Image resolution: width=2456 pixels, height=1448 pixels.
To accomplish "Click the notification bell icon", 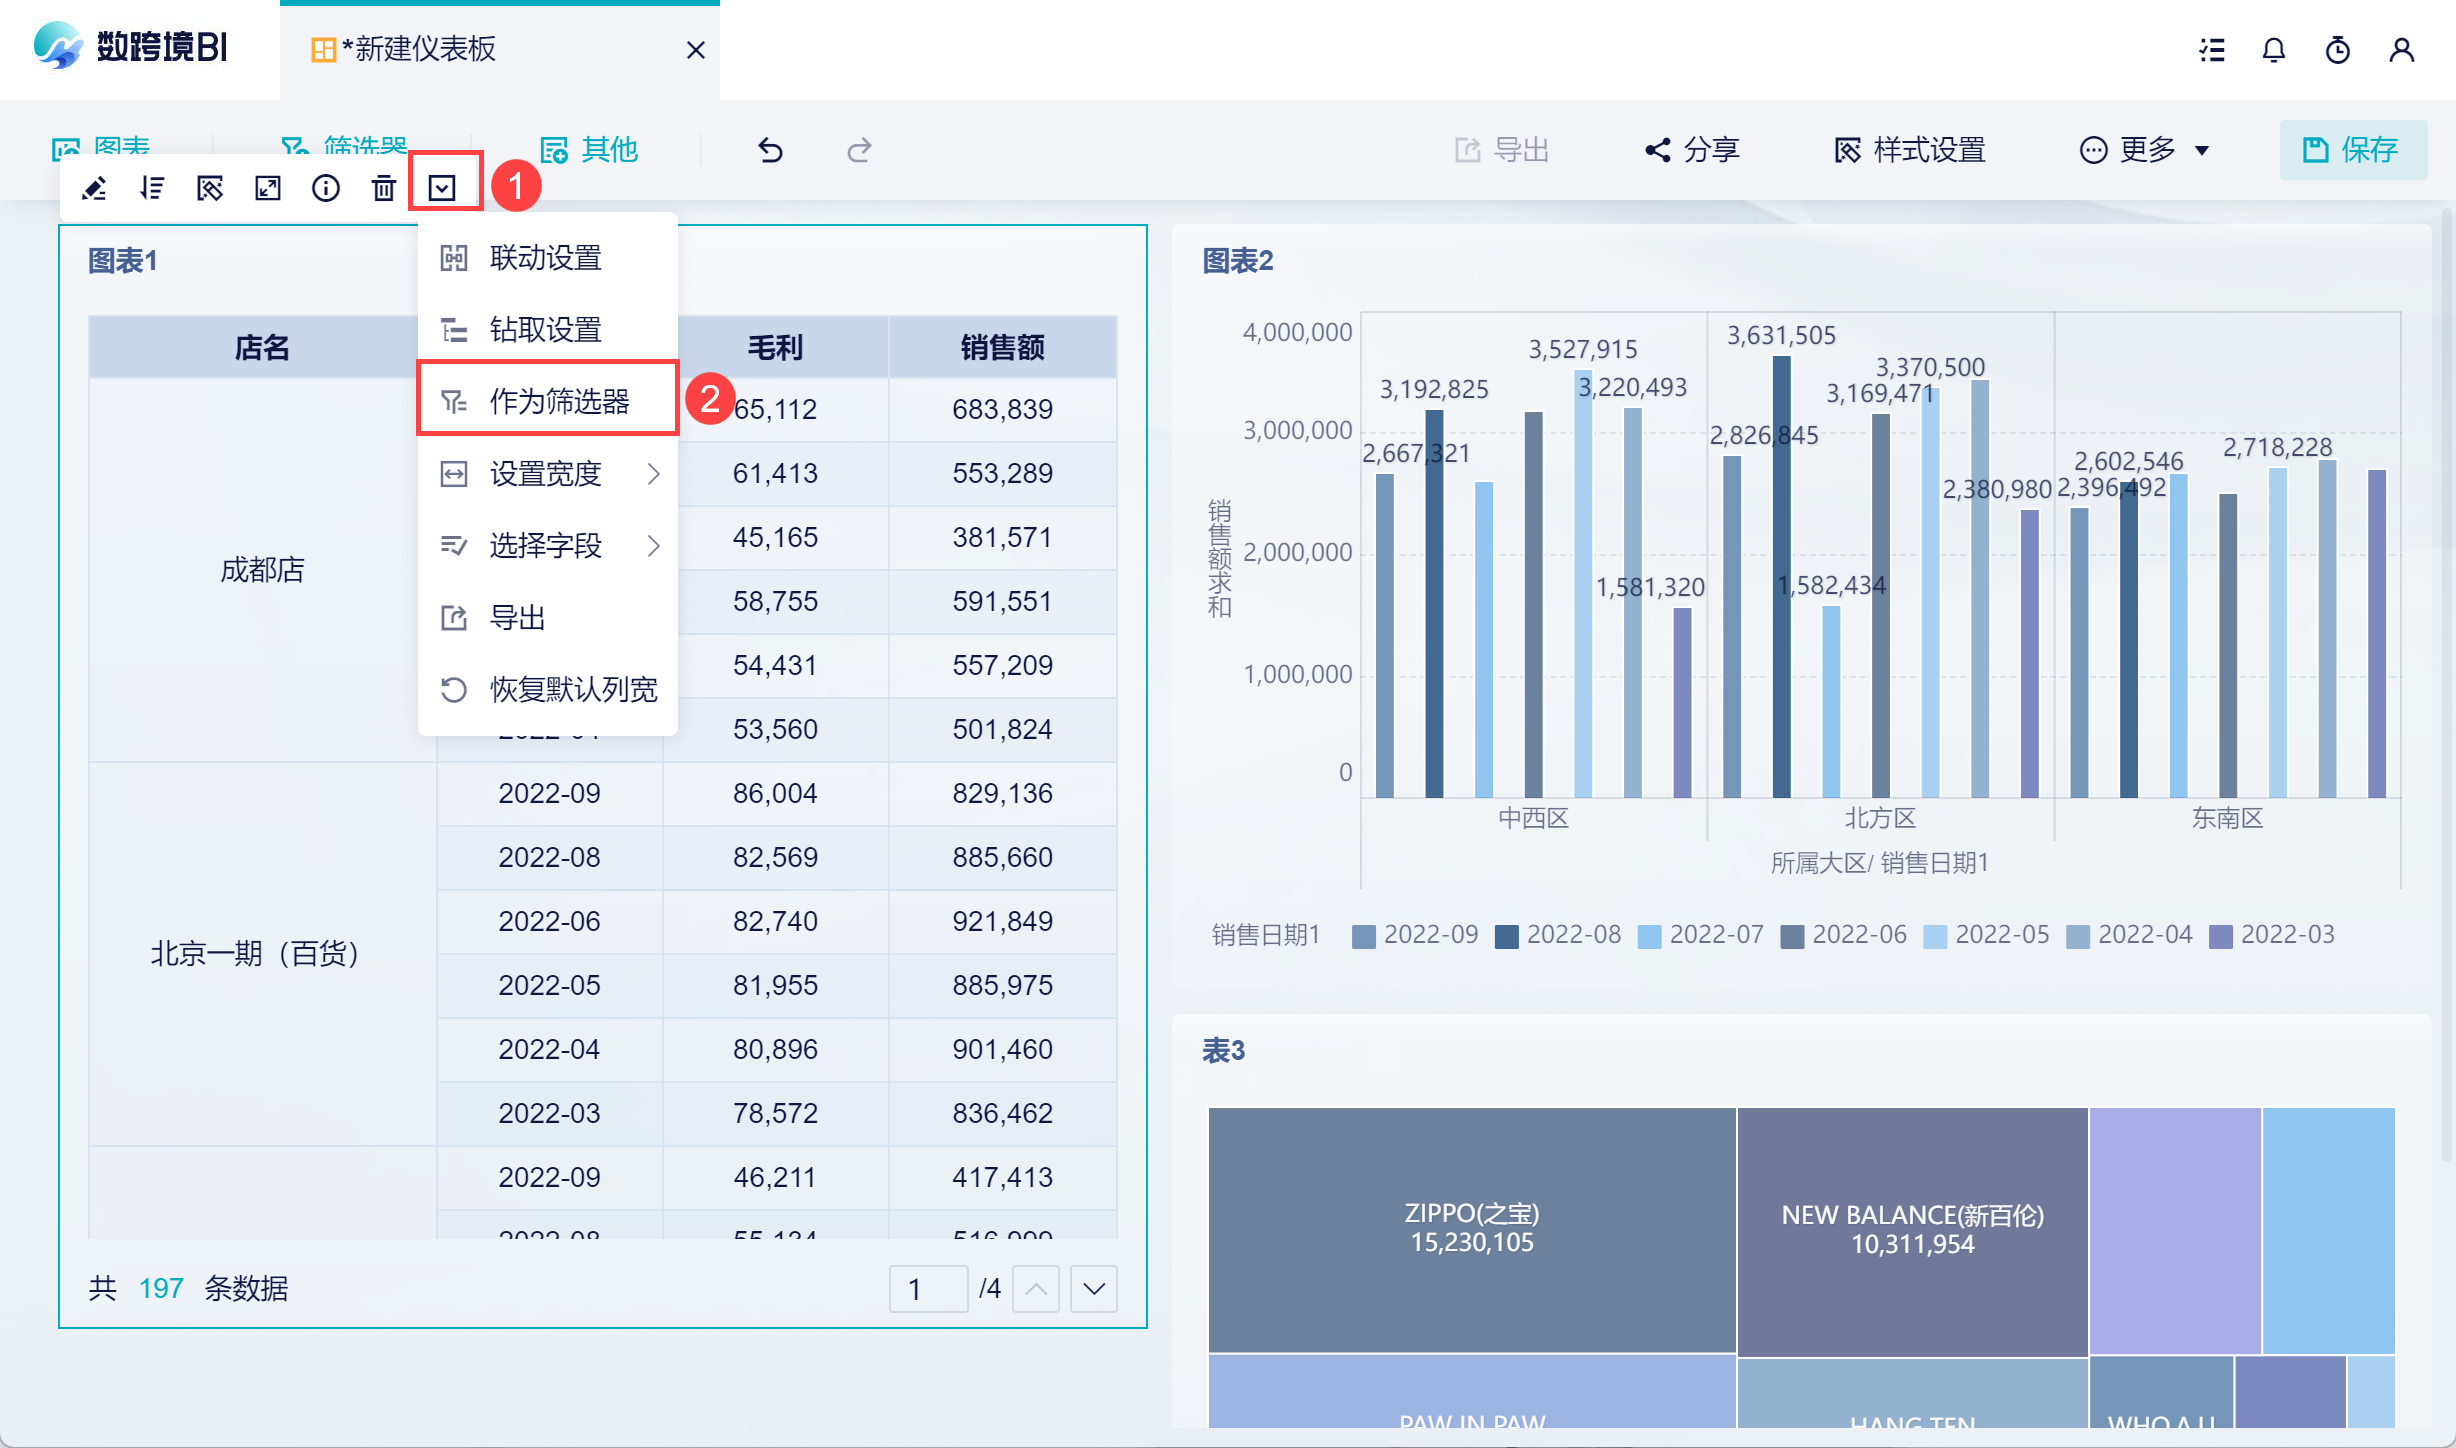I will click(x=2274, y=50).
